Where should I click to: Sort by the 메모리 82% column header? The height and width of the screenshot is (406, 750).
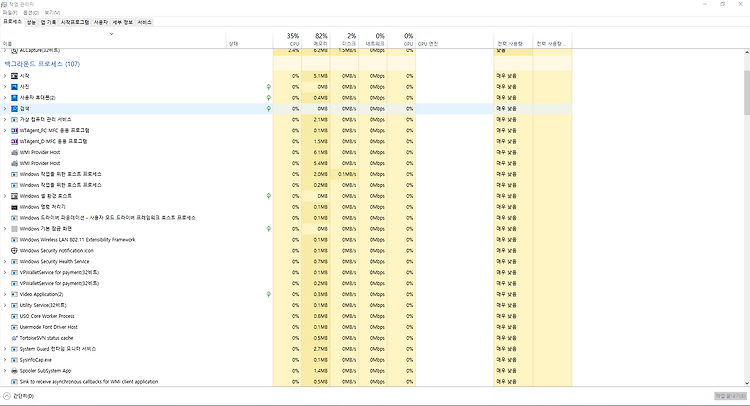pyautogui.click(x=316, y=40)
